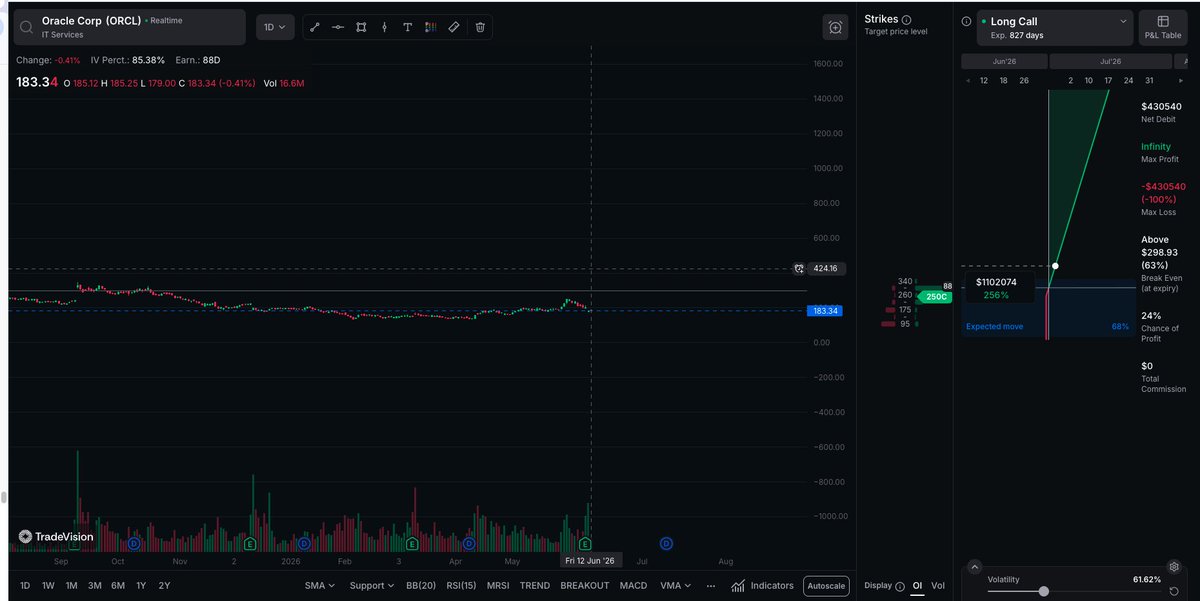Open the 1D interval dropdown
Screen dimensions: 1200x601
point(274,27)
